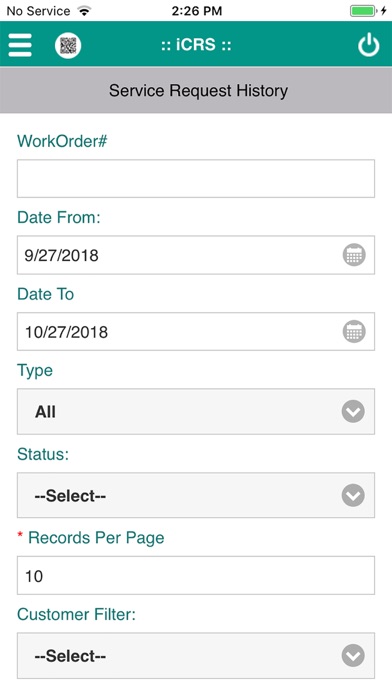This screenshot has width=392, height=696.
Task: Tap the Customer Filter chevron icon
Action: (353, 656)
